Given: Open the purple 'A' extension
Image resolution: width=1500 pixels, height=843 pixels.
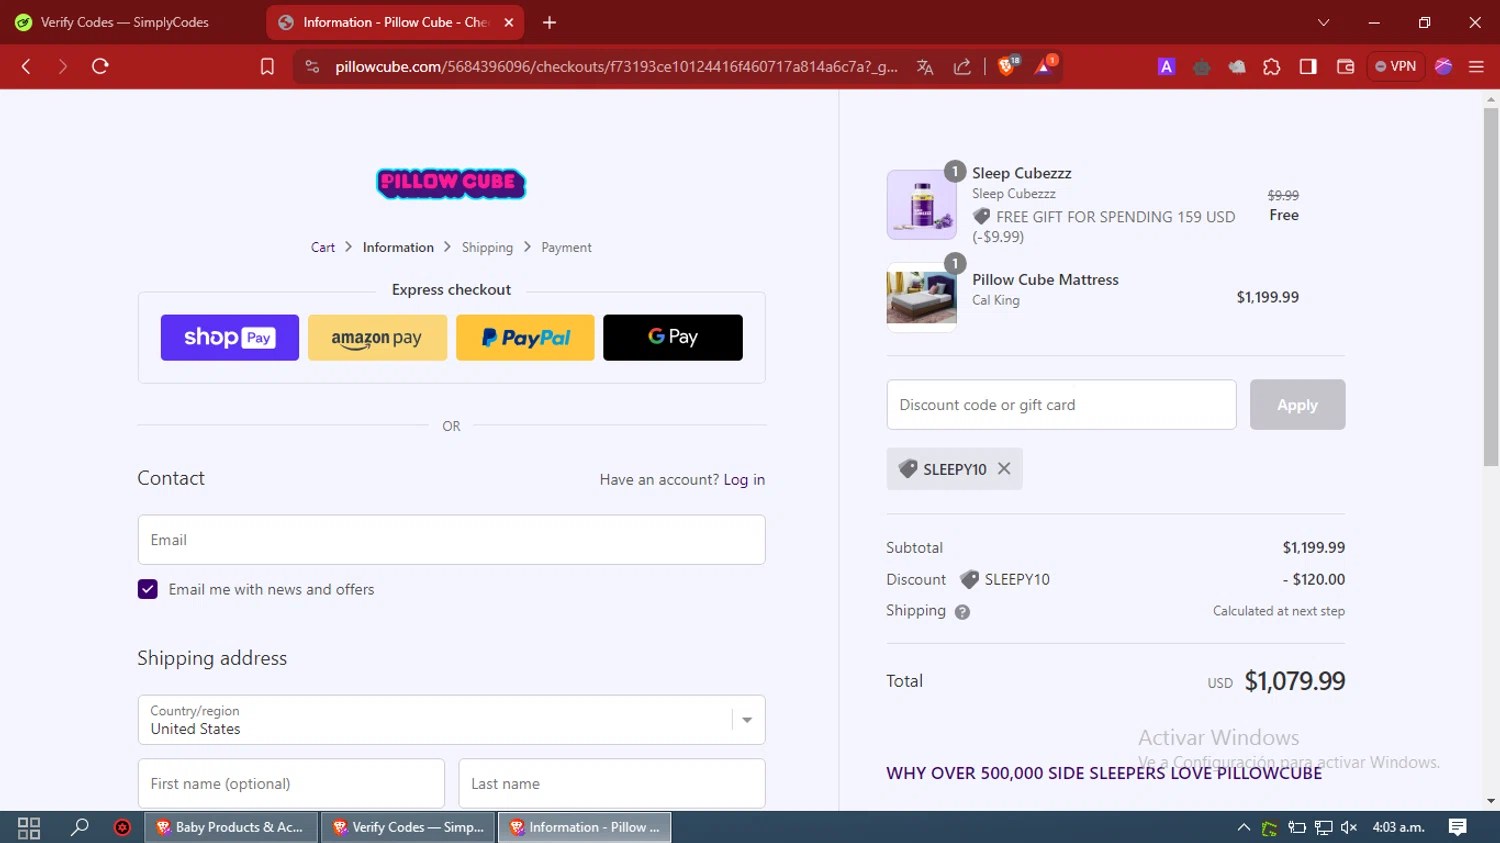Looking at the screenshot, I should [1166, 67].
